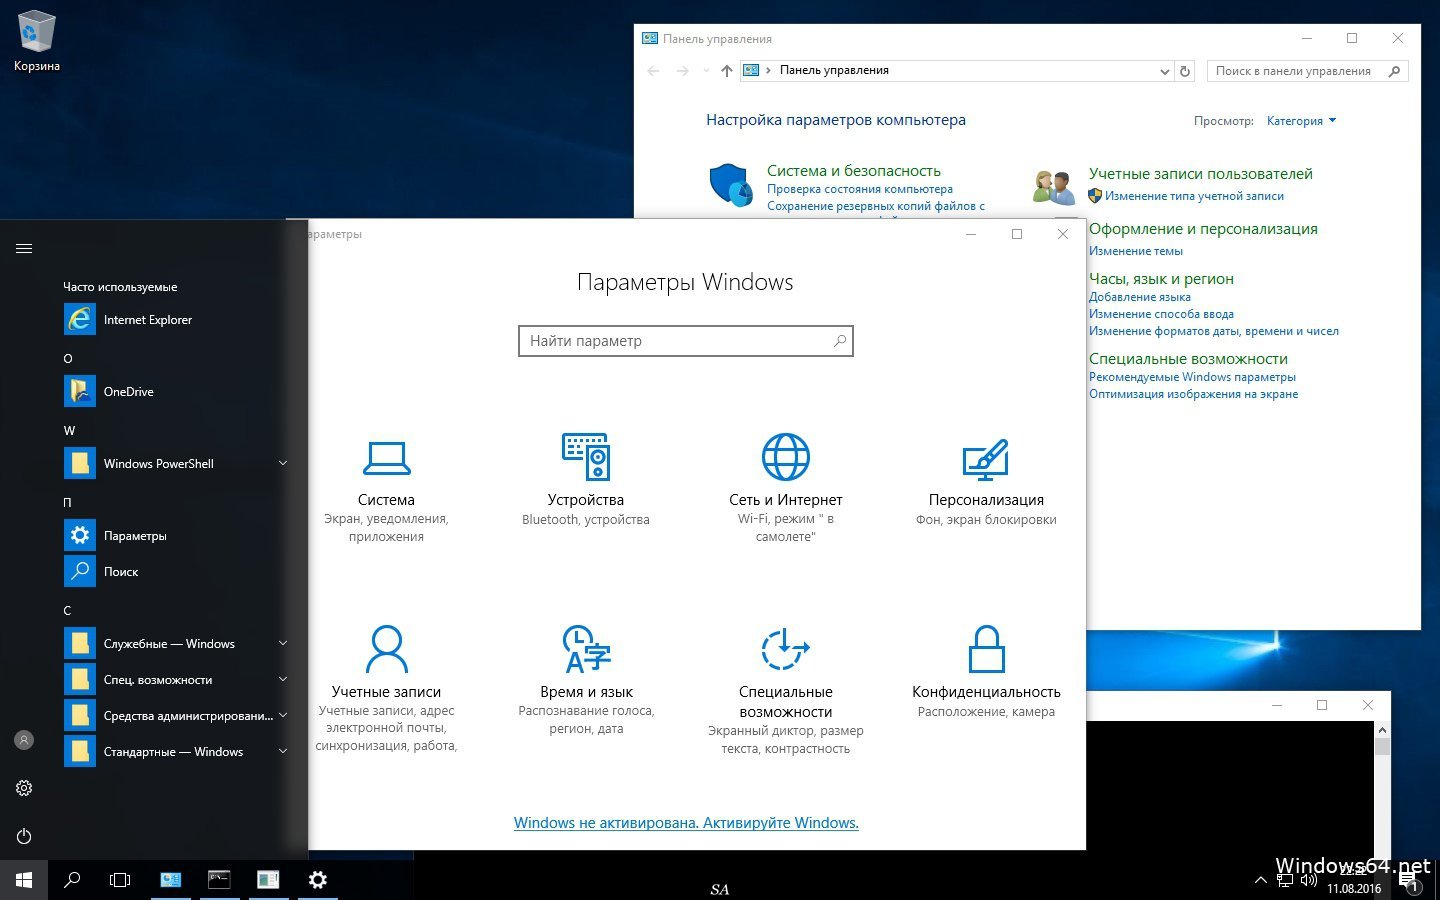Click the volume icon in system tray
The width and height of the screenshot is (1440, 900).
(1309, 881)
